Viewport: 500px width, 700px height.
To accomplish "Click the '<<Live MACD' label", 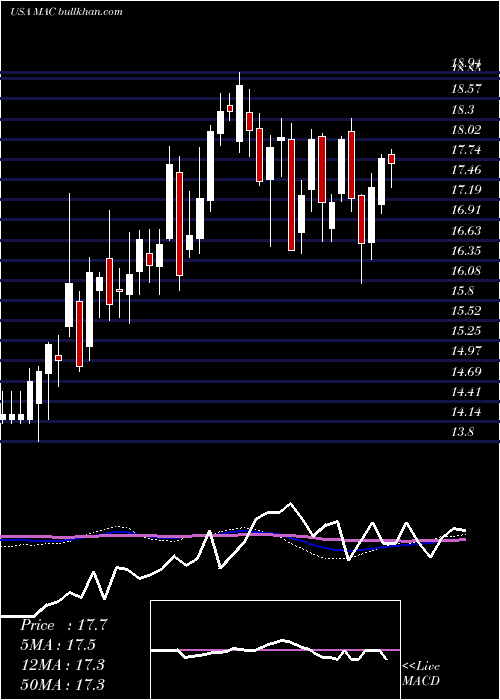I will (421, 673).
